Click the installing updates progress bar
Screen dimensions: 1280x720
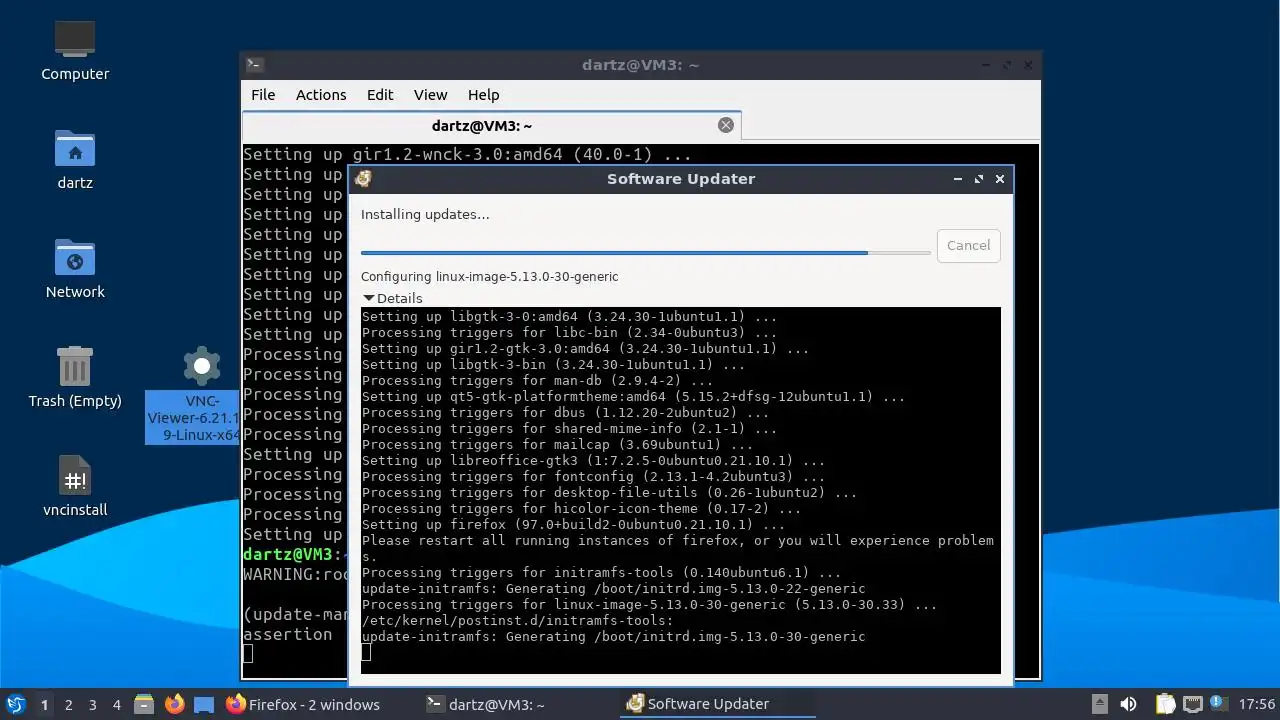click(x=646, y=253)
